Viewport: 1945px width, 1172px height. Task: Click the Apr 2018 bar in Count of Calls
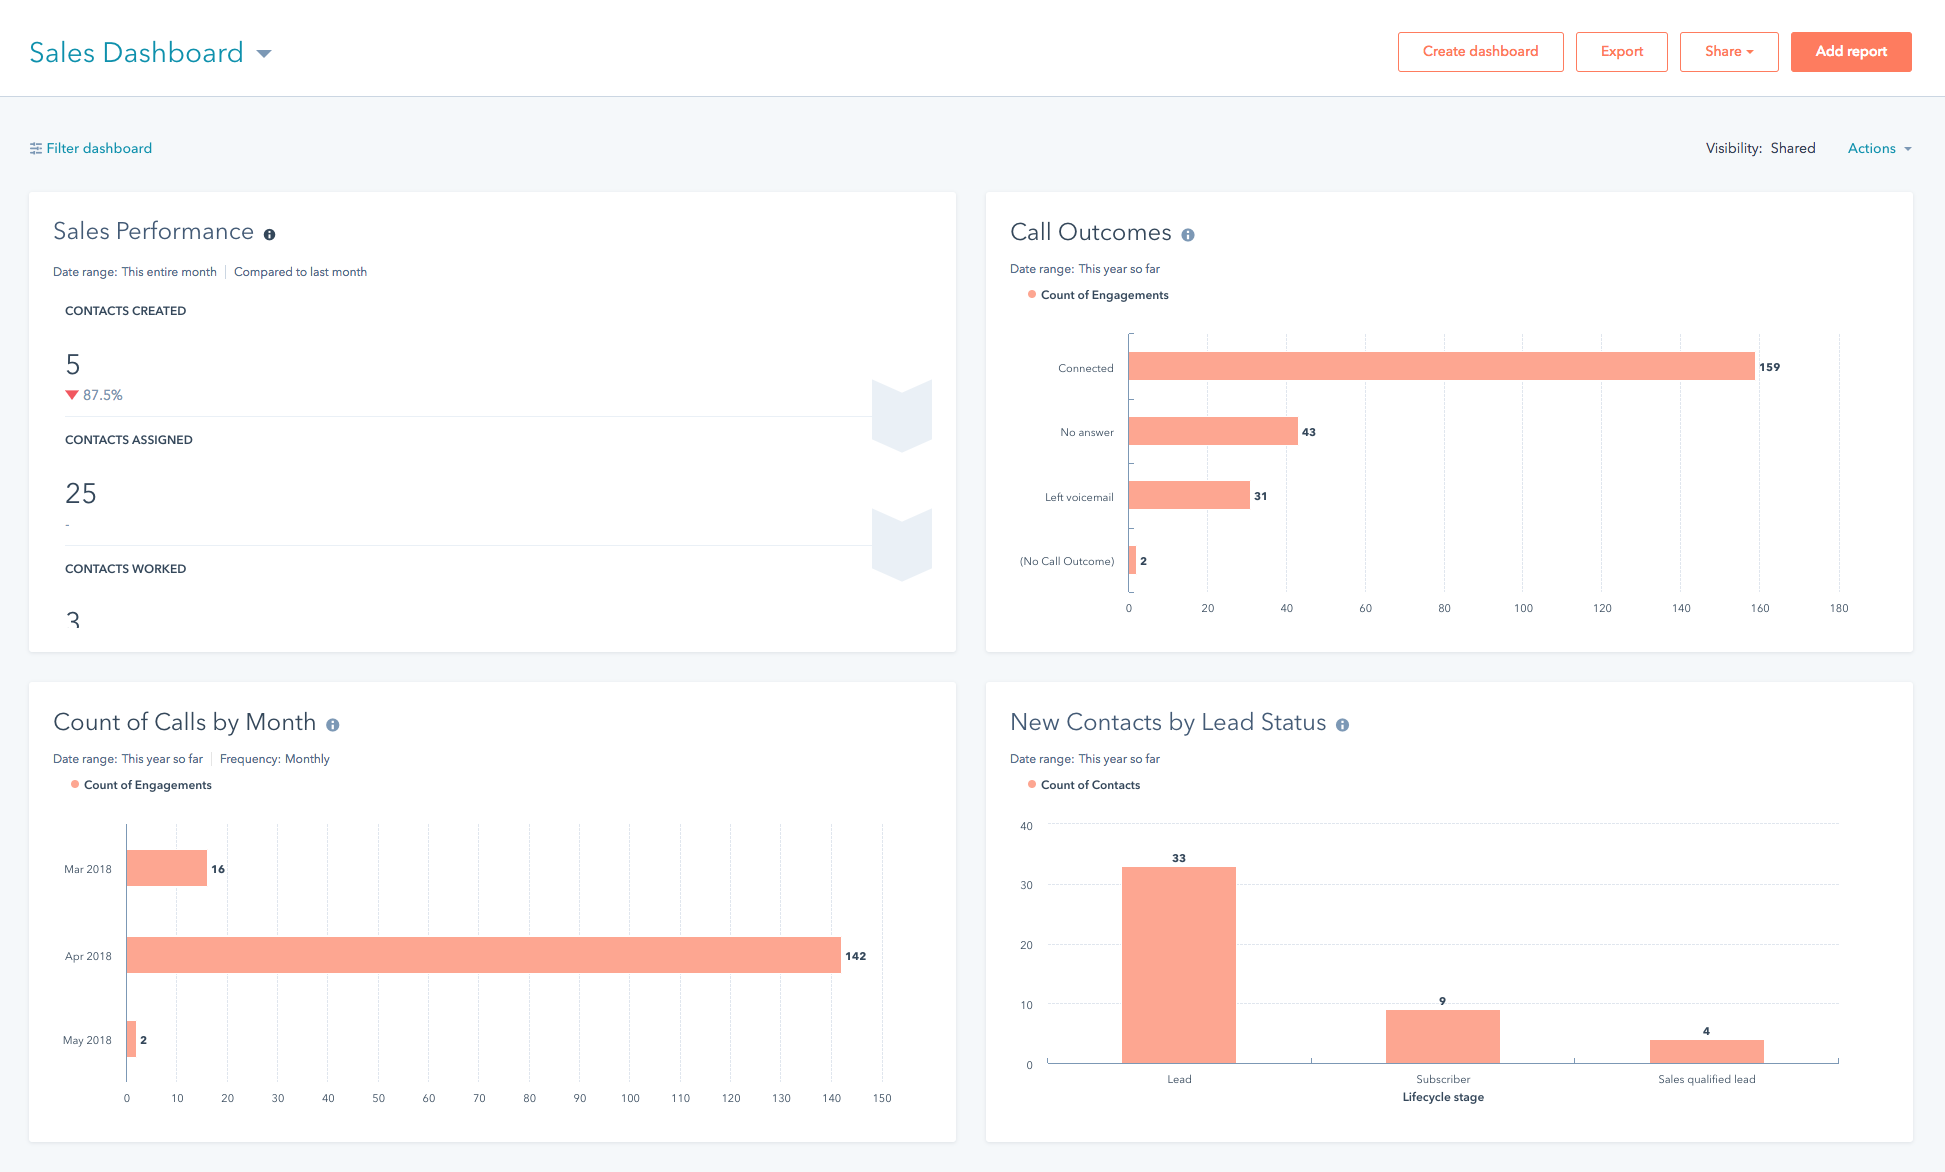[486, 955]
